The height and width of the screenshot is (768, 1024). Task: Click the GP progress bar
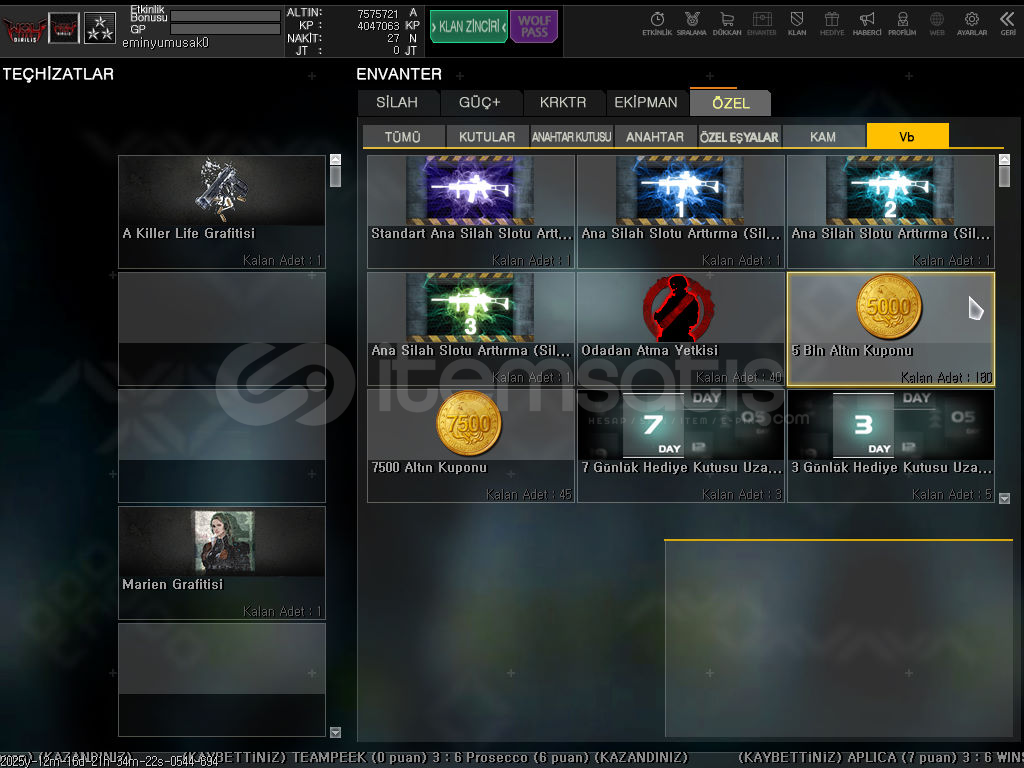225,29
